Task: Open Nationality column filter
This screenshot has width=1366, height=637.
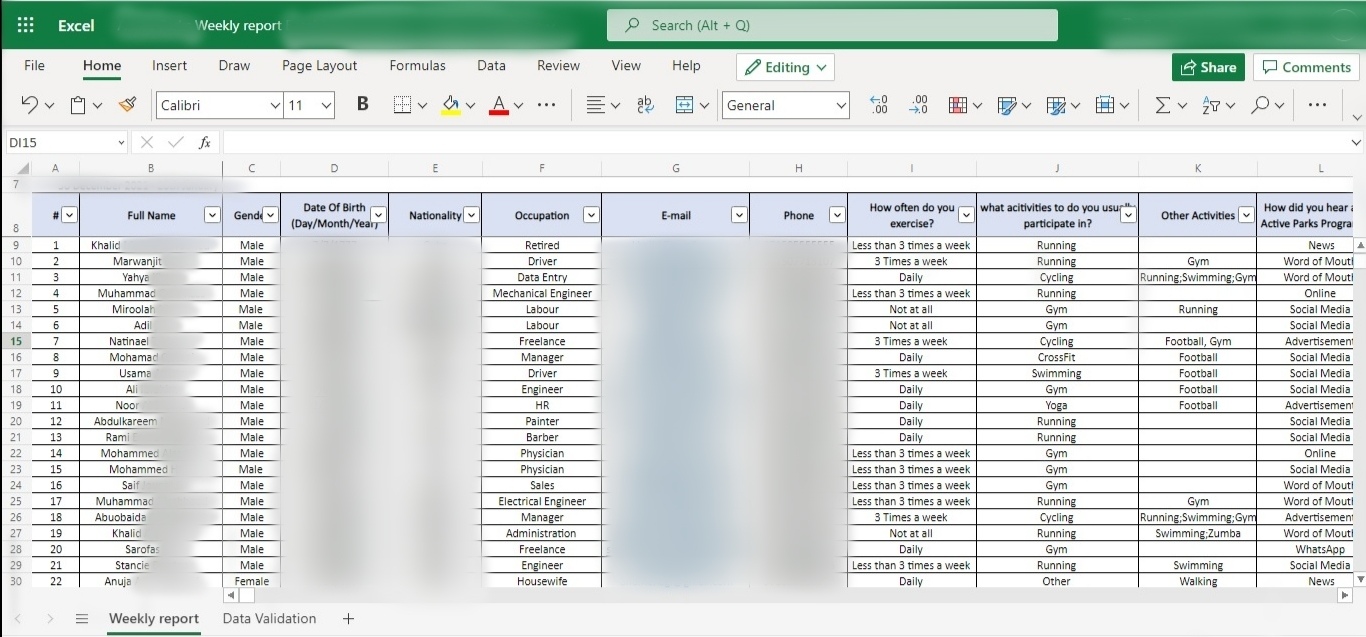Action: click(472, 215)
